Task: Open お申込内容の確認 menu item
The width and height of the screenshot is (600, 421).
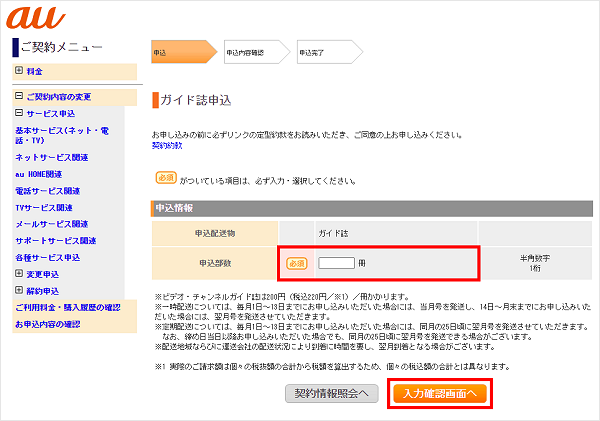Action: 50,323
